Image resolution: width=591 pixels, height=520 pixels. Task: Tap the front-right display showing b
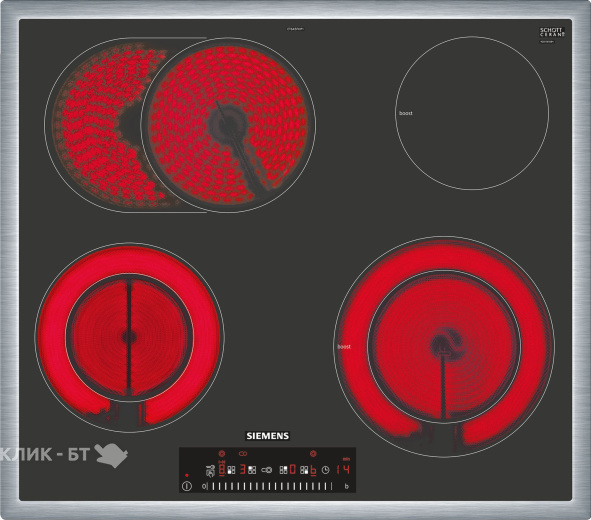pyautogui.click(x=313, y=470)
